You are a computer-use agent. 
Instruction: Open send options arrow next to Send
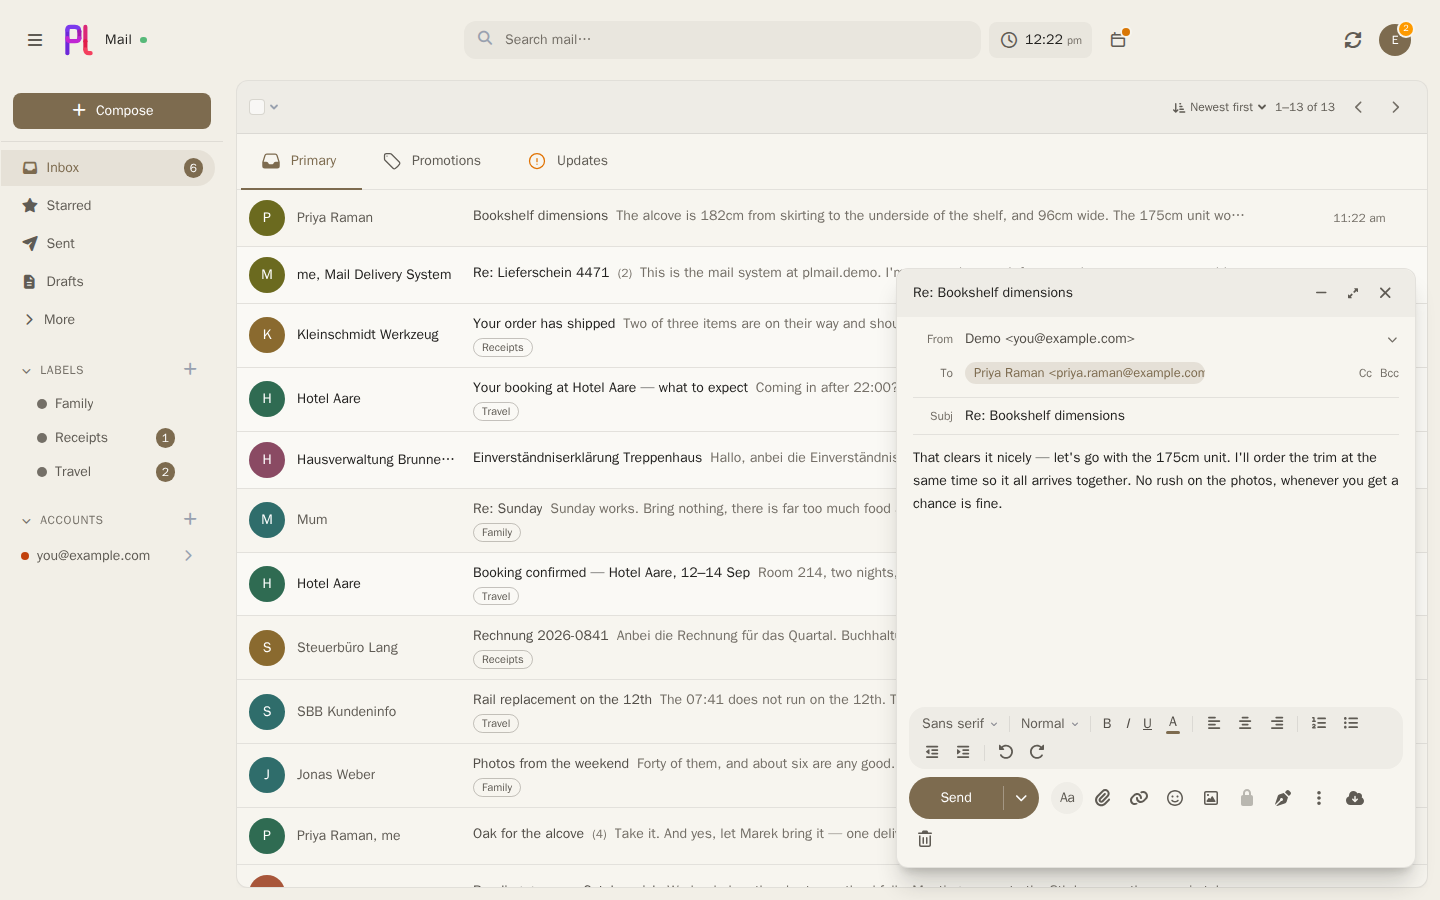pyautogui.click(x=1021, y=798)
